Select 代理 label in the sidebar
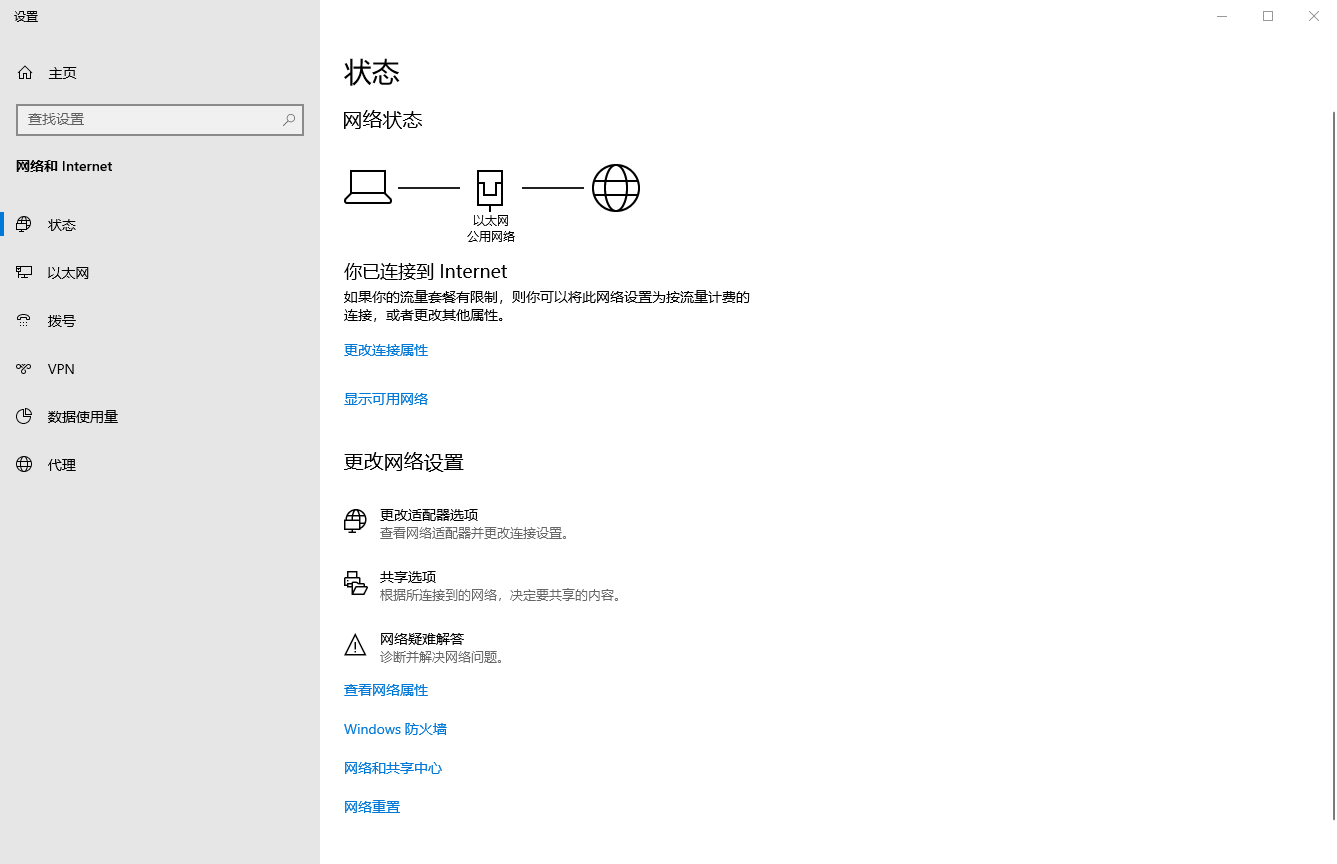The width and height of the screenshot is (1337, 864). [x=62, y=465]
